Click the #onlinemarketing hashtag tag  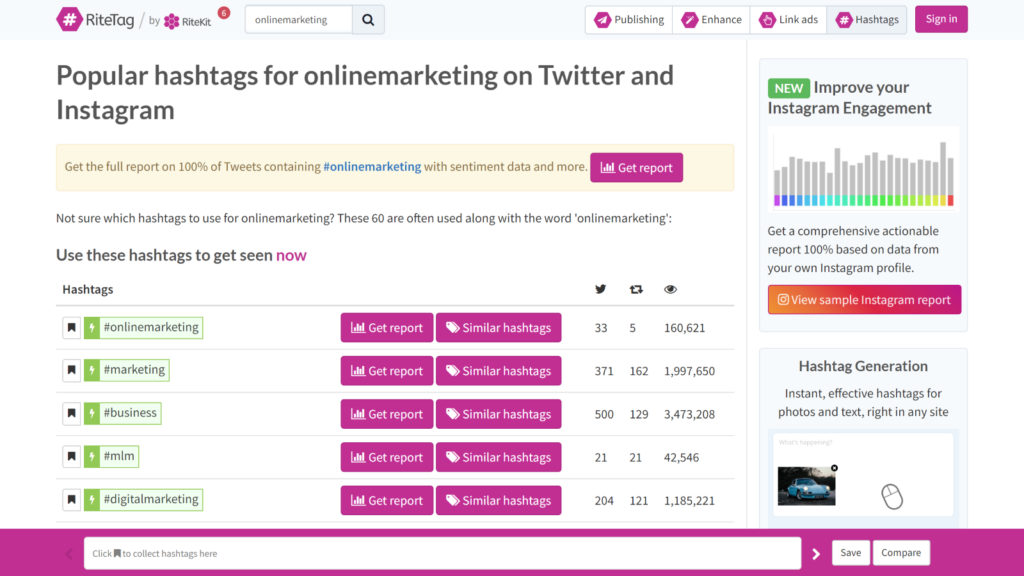[152, 327]
